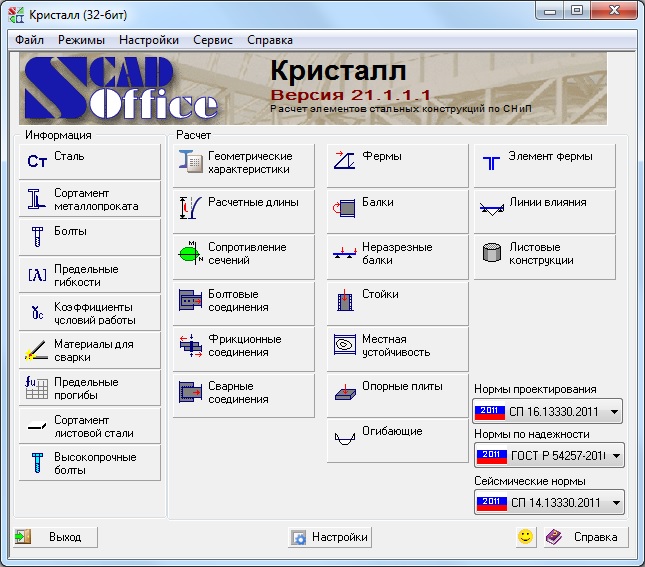Open the Режимы menu
The height and width of the screenshot is (567, 645).
coord(81,40)
